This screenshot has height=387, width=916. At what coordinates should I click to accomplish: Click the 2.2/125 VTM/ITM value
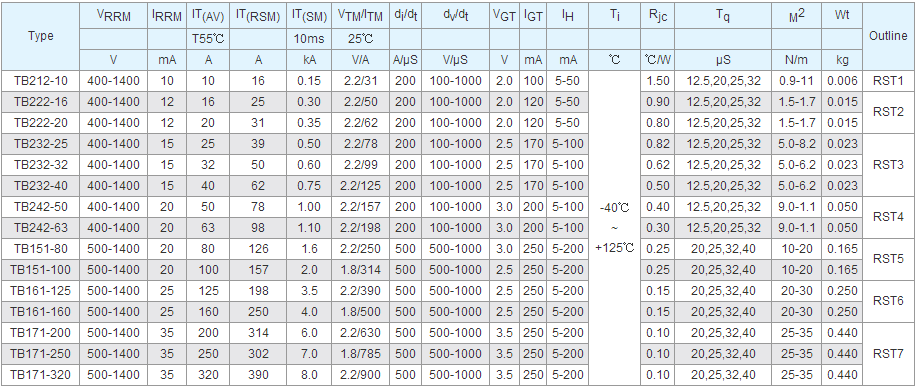tap(360, 186)
